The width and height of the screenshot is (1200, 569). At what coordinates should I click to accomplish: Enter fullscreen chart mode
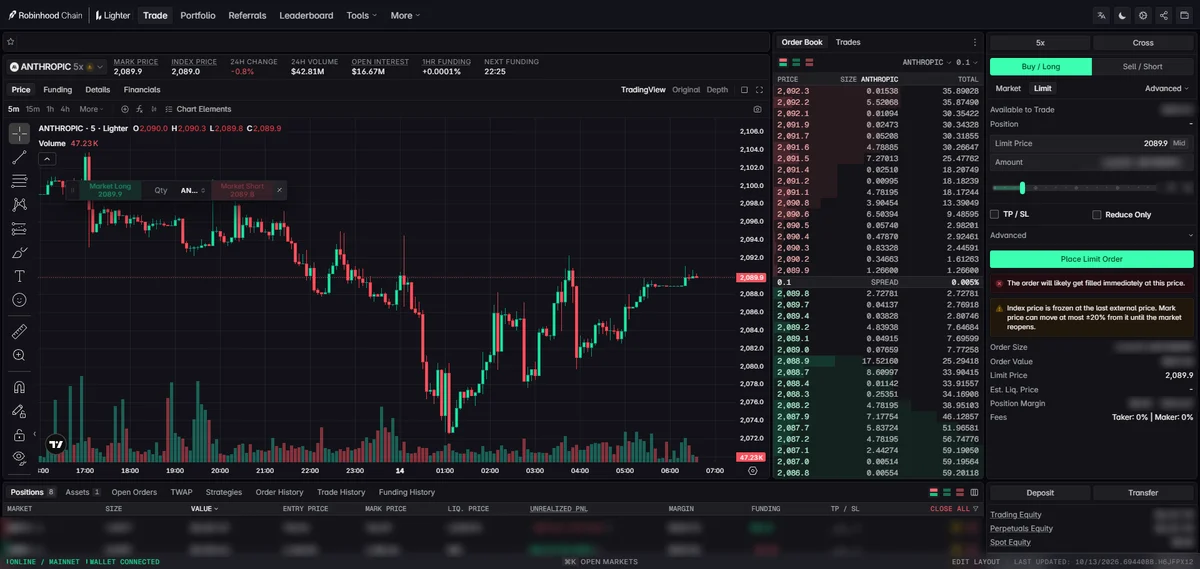pyautogui.click(x=758, y=90)
